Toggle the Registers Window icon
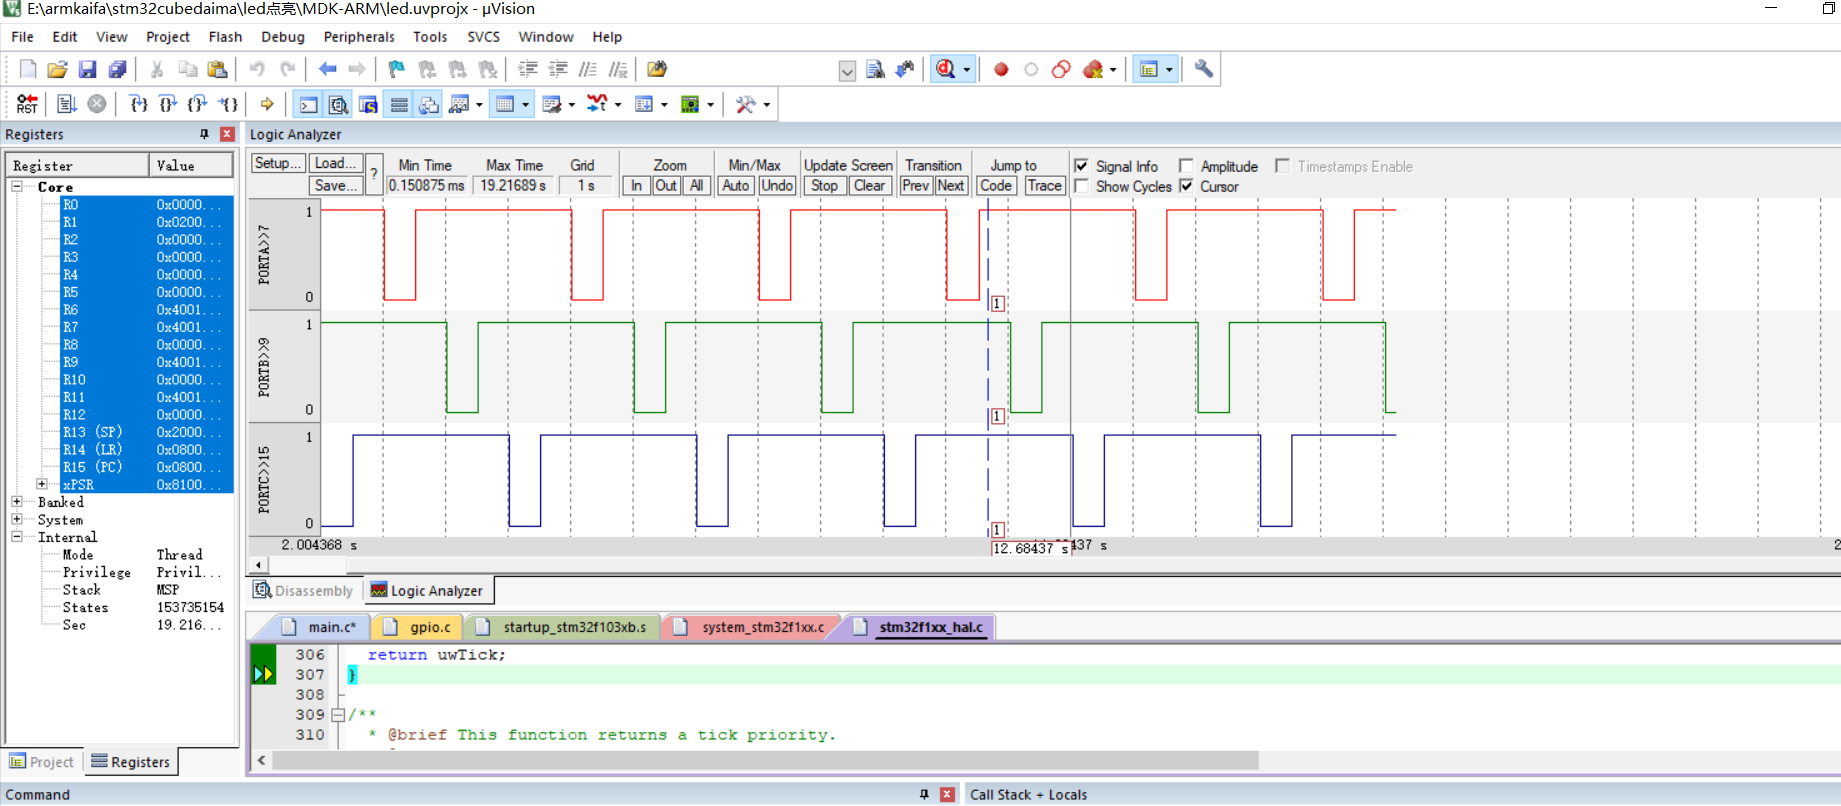The image size is (1841, 806). click(399, 104)
